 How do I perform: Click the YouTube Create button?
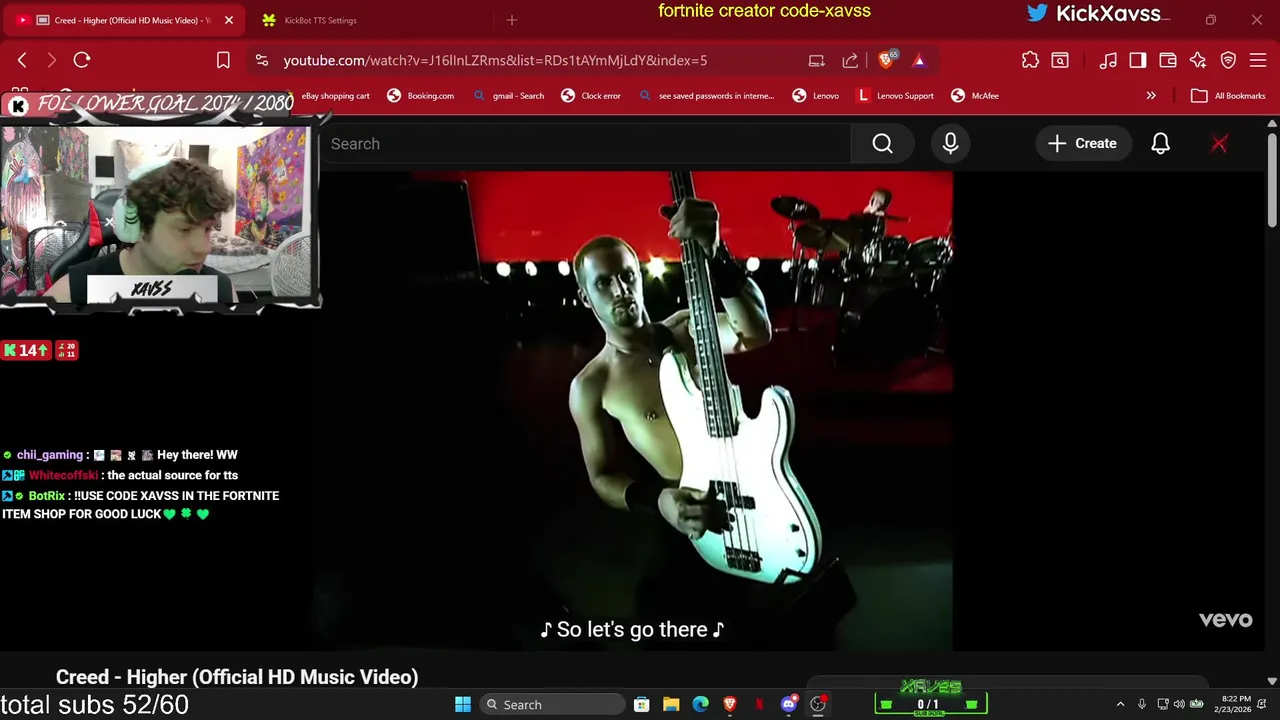1082,144
